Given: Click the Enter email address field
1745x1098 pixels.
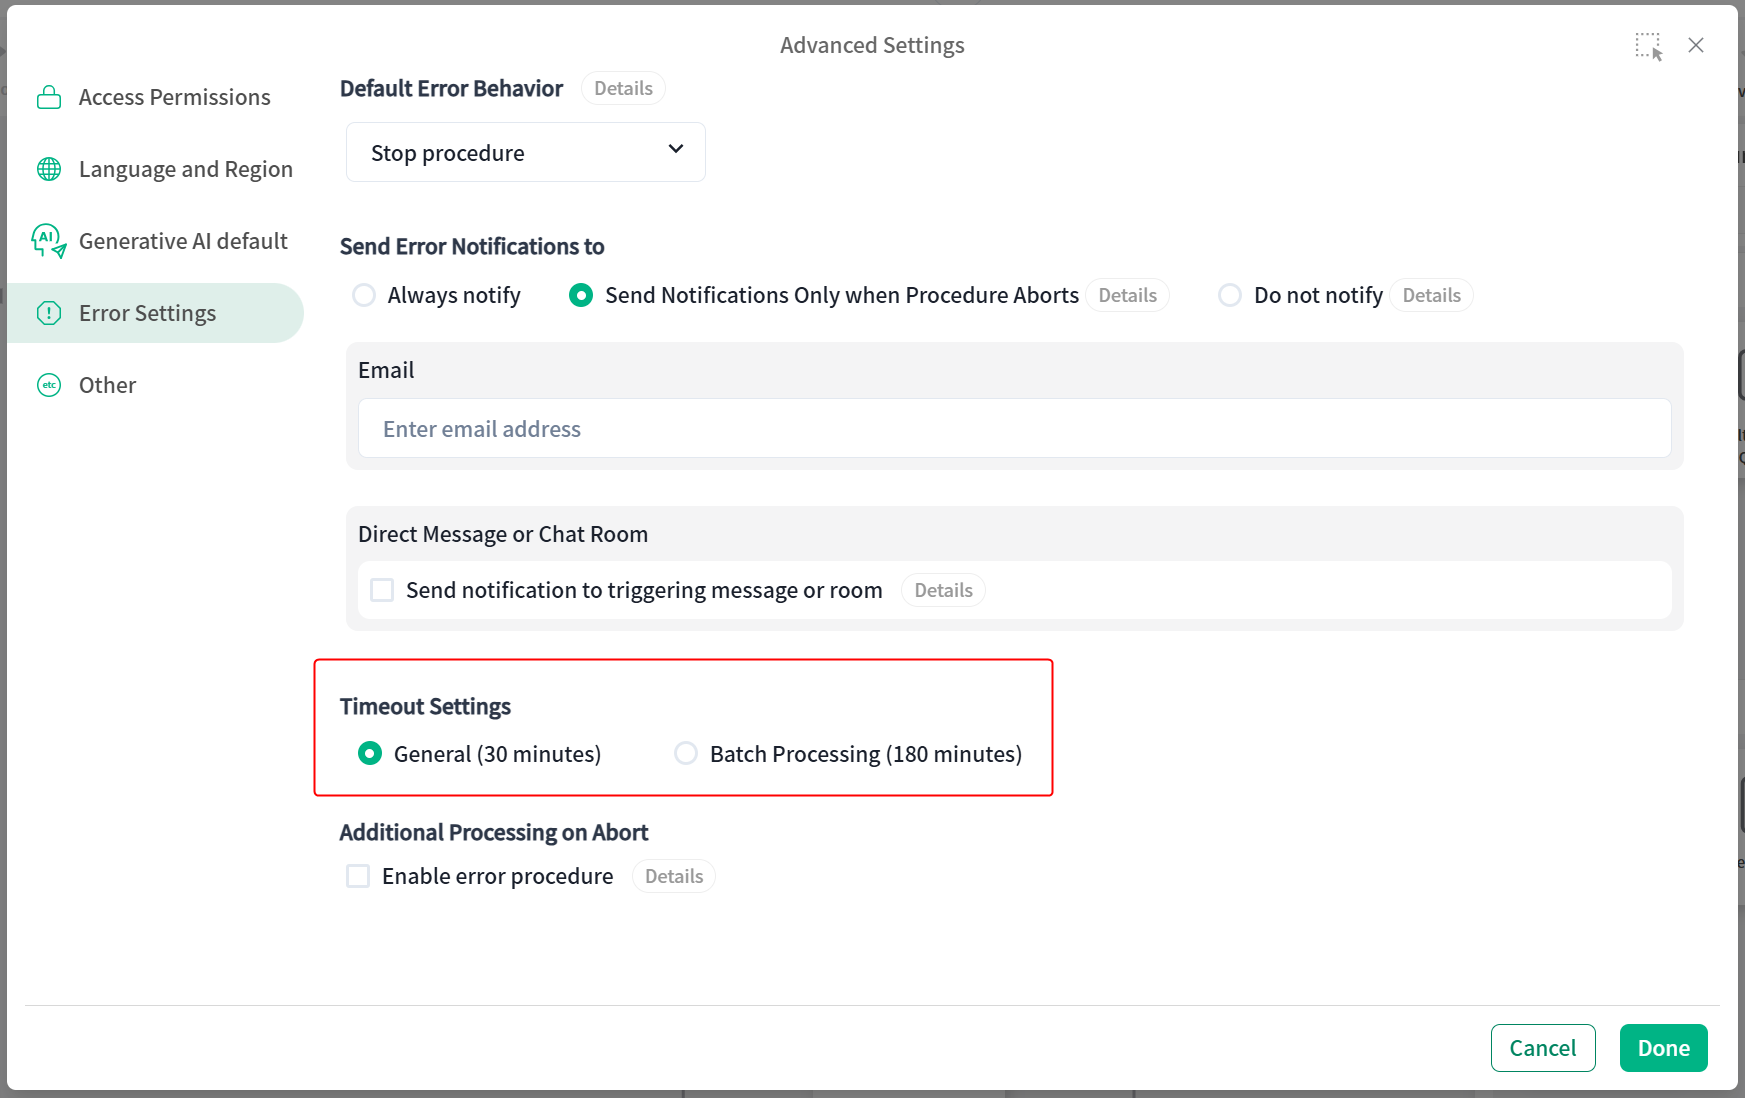Looking at the screenshot, I should 1014,429.
